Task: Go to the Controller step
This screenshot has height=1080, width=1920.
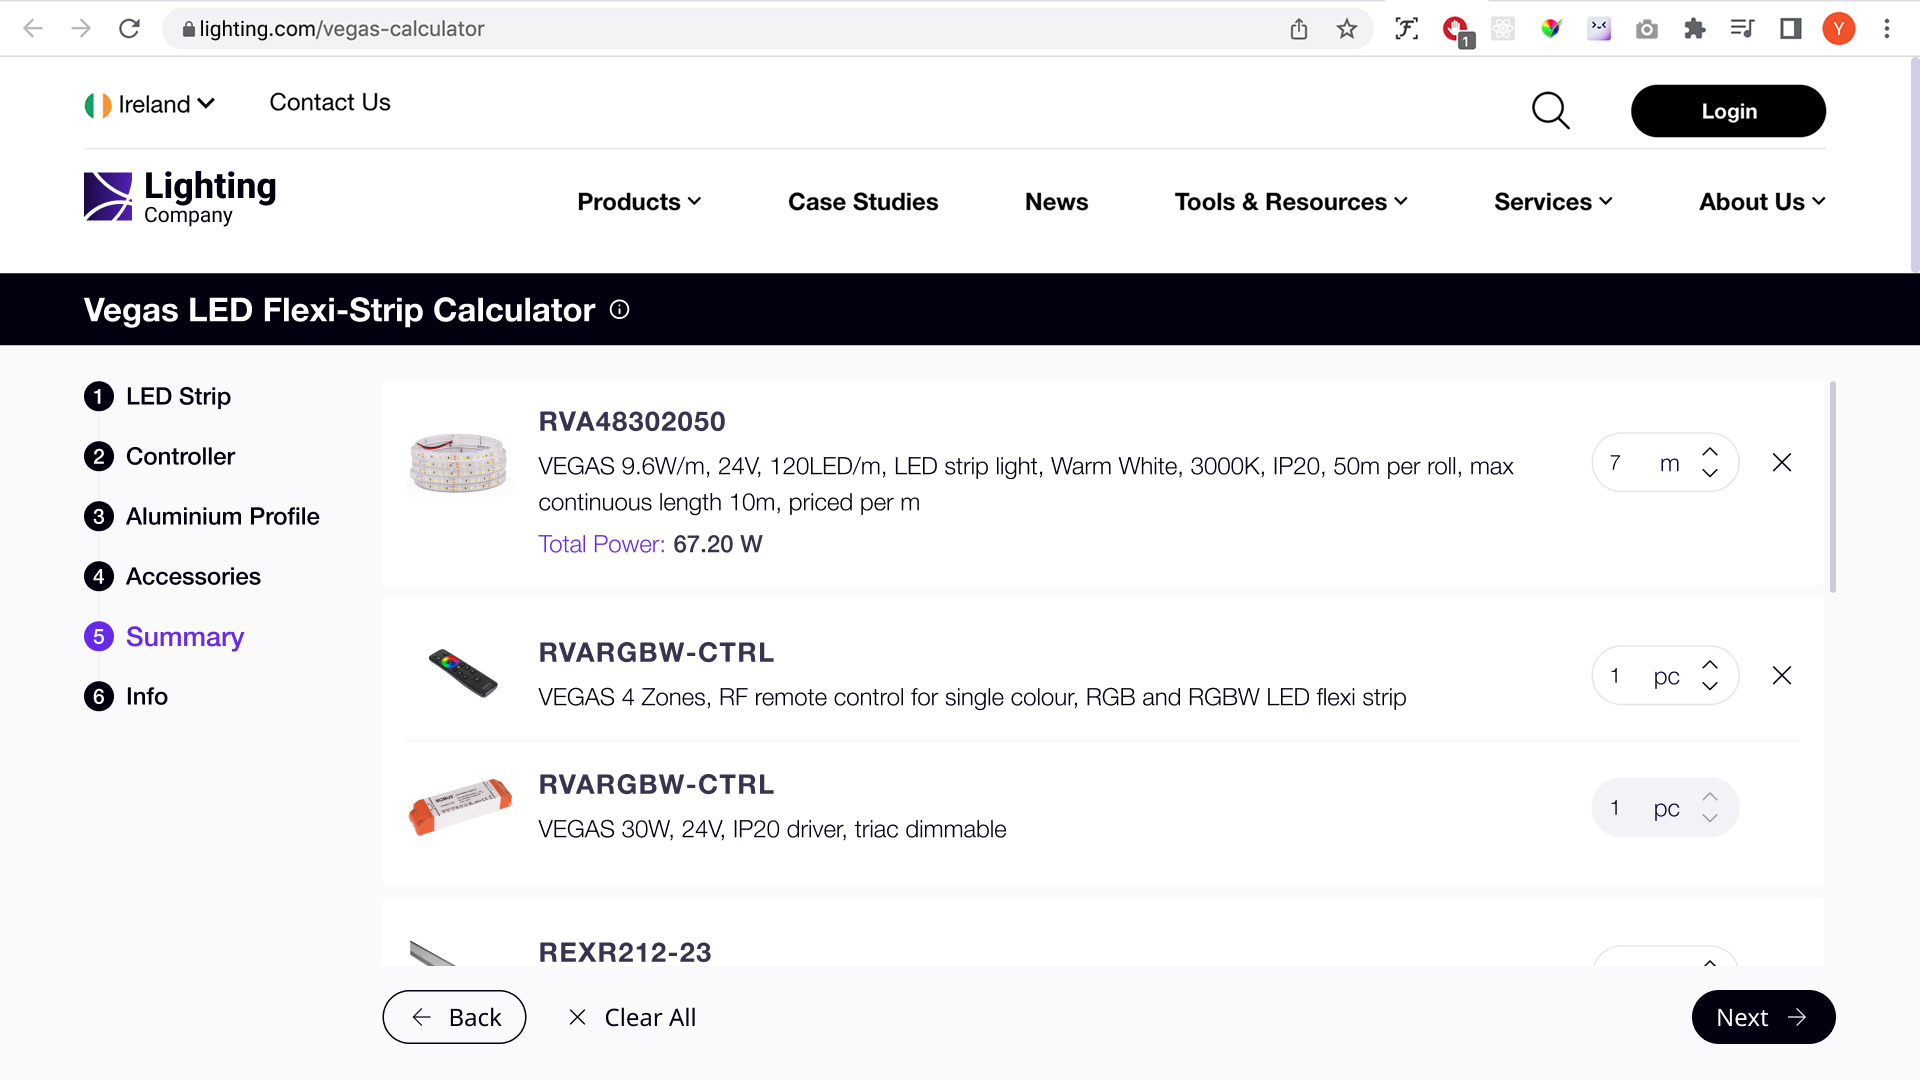Action: 180,457
